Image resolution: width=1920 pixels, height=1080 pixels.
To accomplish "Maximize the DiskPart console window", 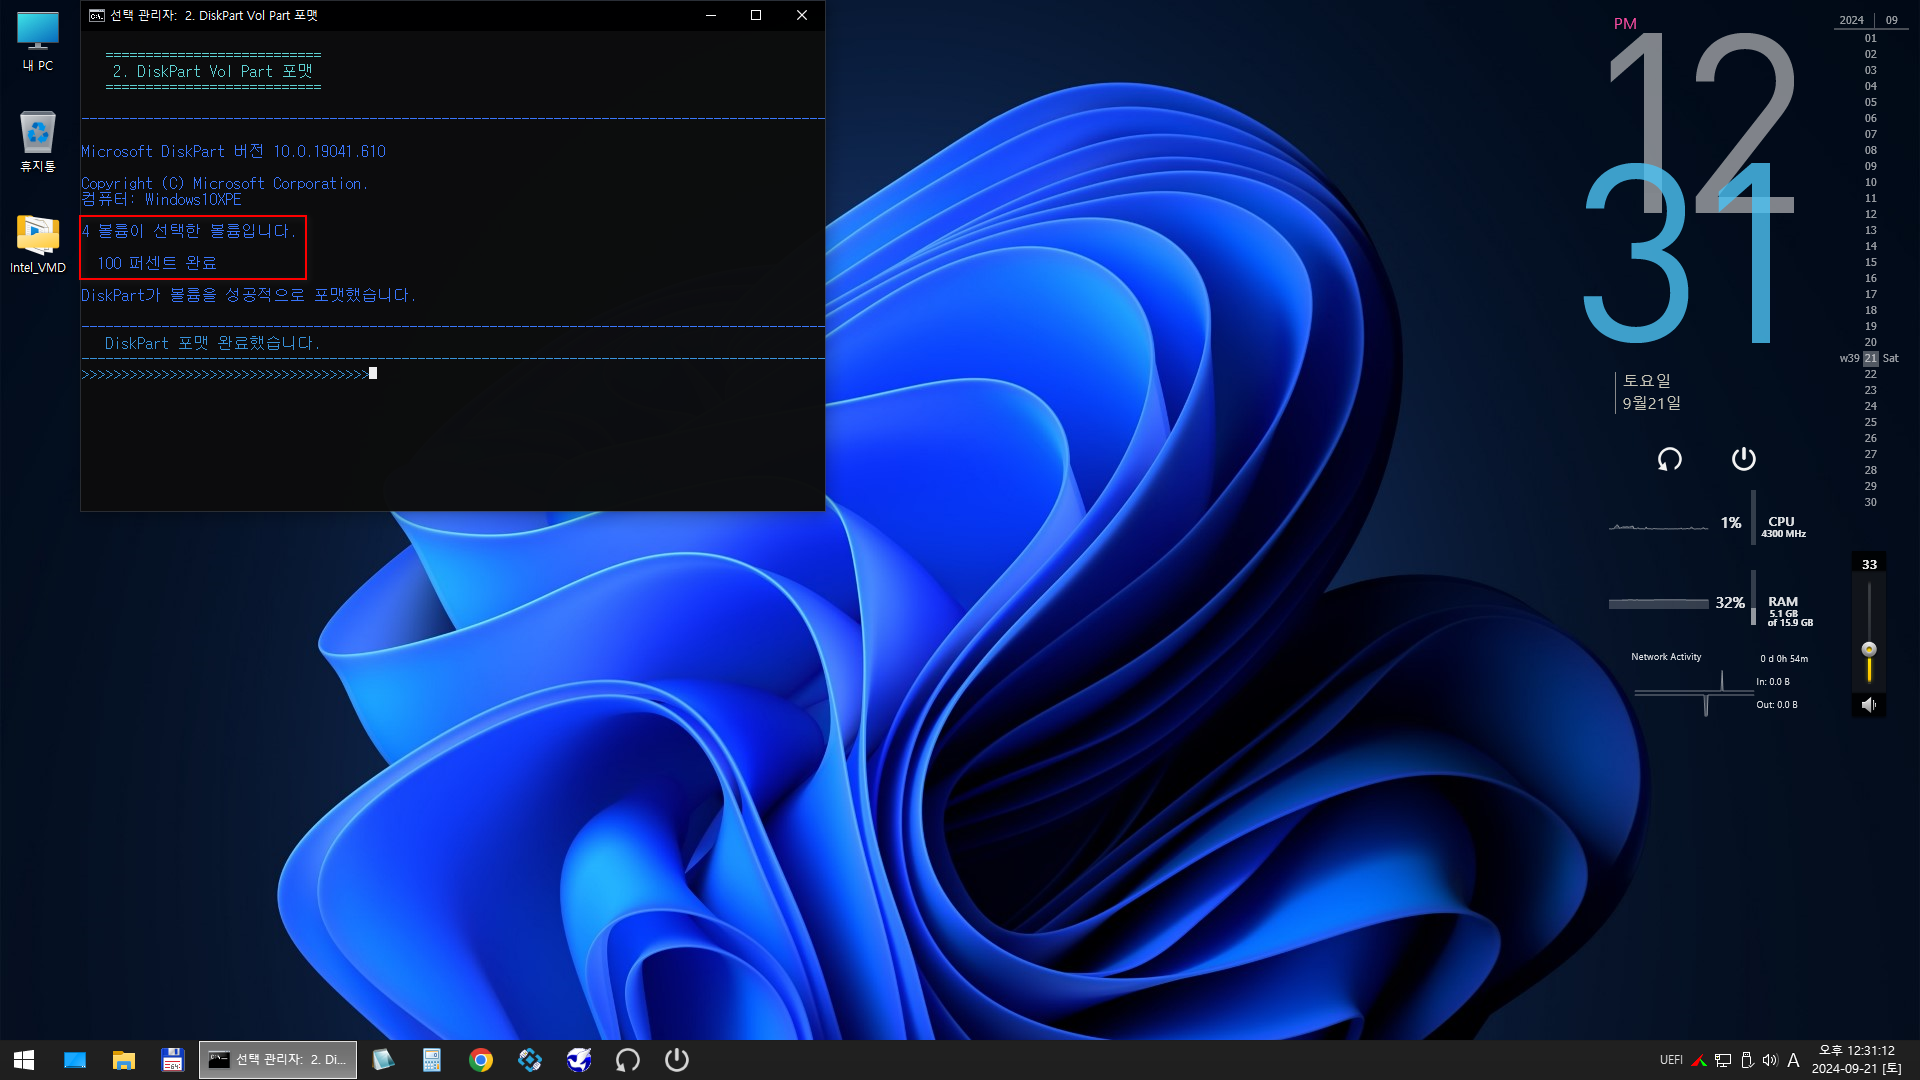I will 756,15.
